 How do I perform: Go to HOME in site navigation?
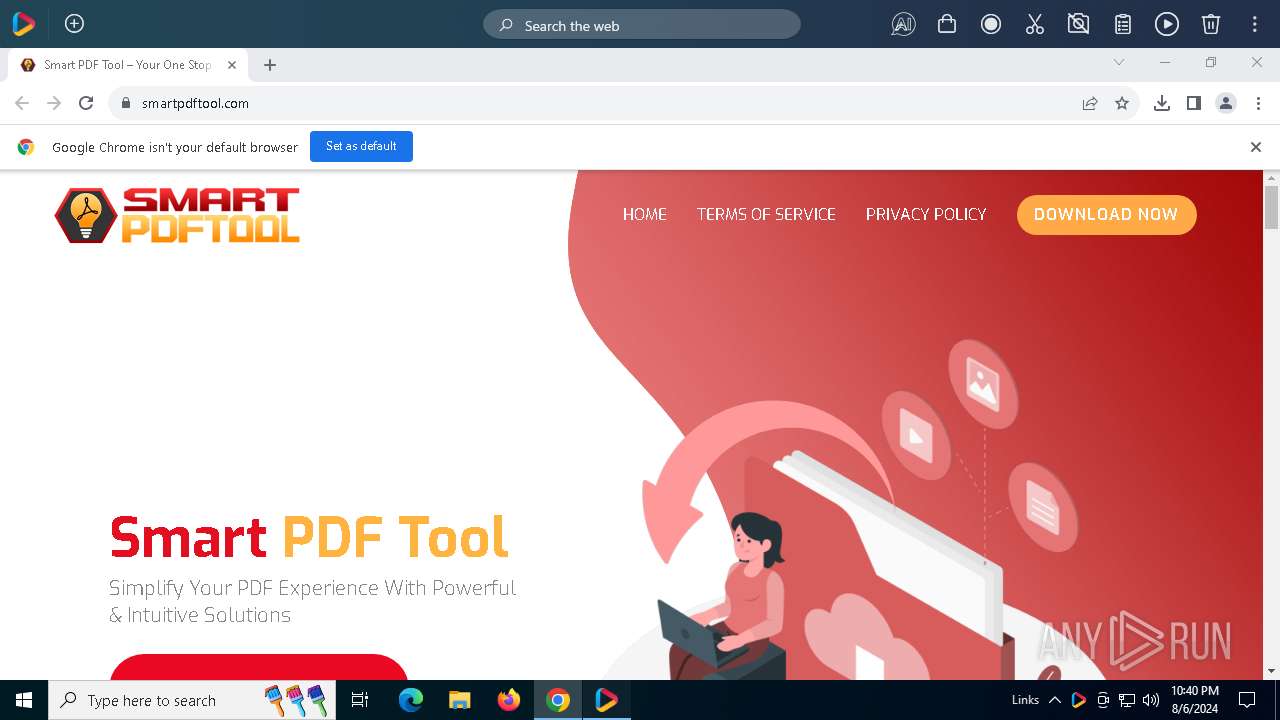(645, 214)
